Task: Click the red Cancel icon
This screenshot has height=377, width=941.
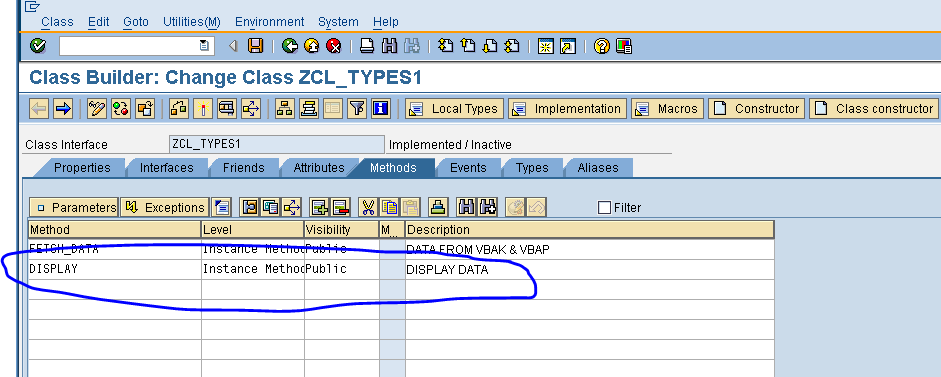Action: (x=333, y=46)
